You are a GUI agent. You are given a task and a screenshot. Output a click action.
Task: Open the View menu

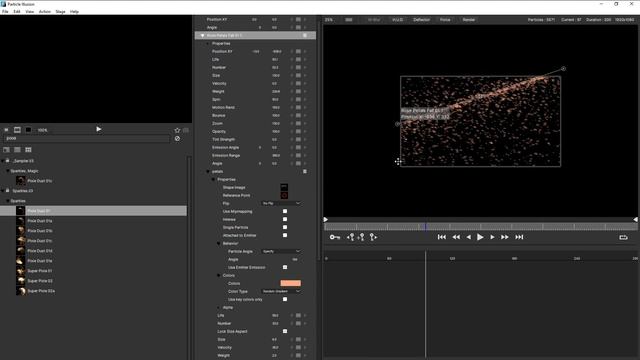coord(30,11)
